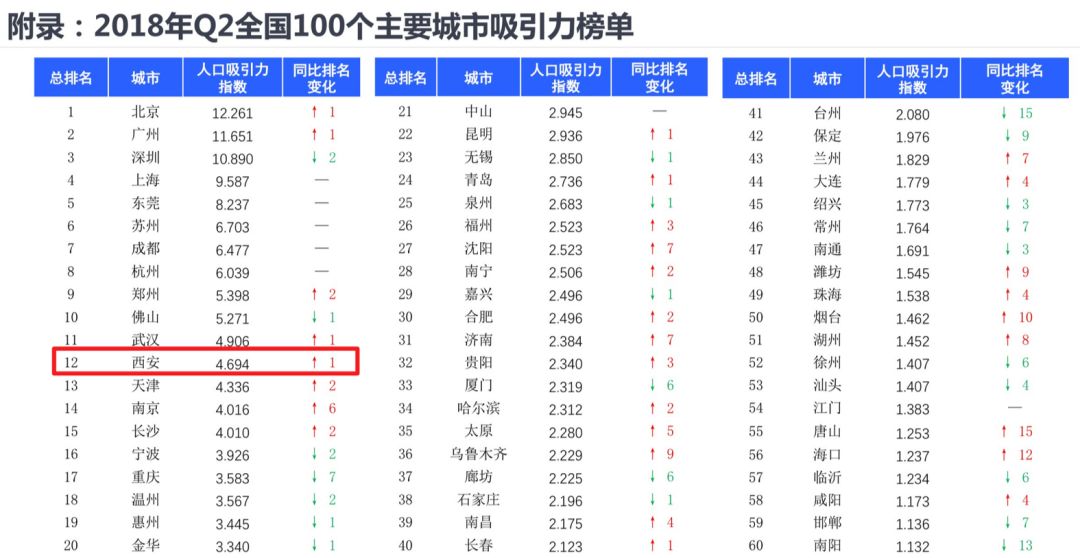Click the index value 12.261
The width and height of the screenshot is (1080, 558).
click(232, 113)
